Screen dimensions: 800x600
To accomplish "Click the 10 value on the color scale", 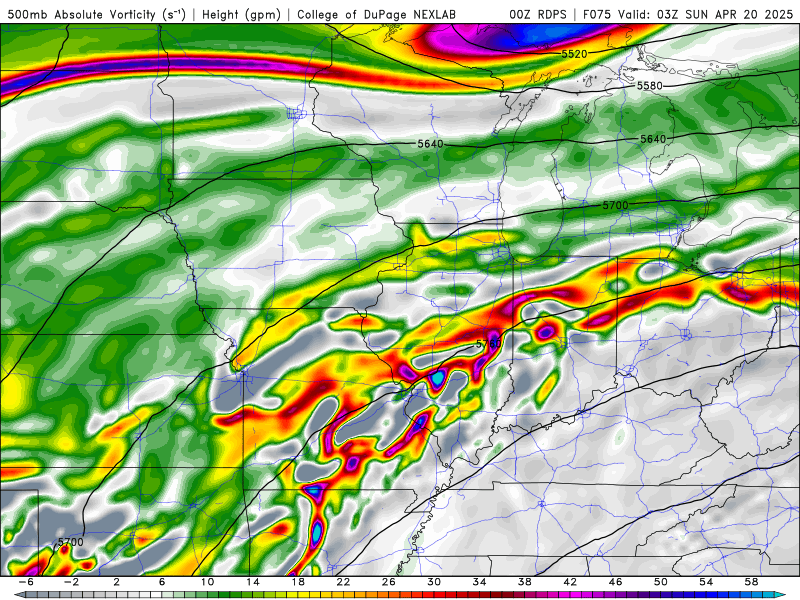I will (207, 582).
